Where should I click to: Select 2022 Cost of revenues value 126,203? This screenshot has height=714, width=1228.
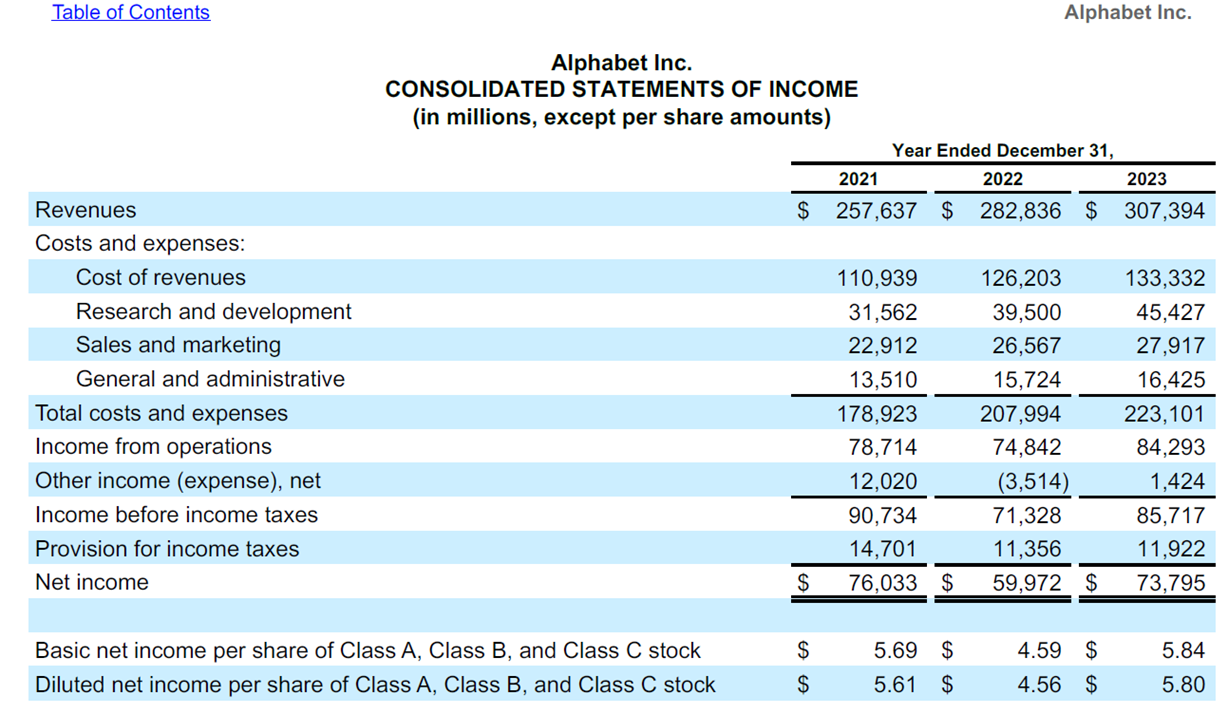point(1021,279)
